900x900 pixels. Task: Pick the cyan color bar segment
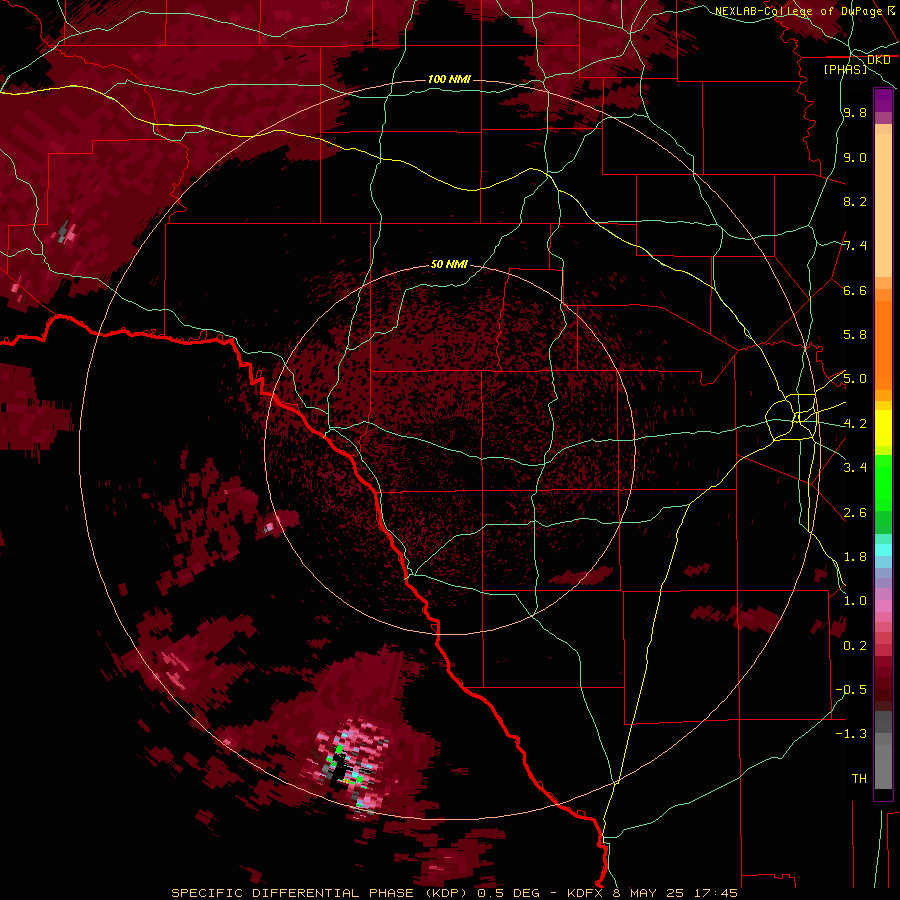tap(883, 549)
